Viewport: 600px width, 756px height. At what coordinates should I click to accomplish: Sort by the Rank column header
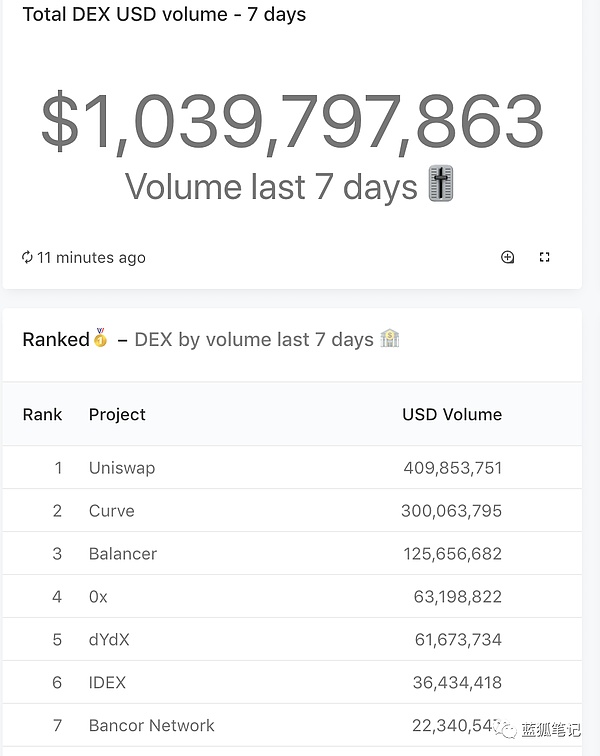click(42, 414)
